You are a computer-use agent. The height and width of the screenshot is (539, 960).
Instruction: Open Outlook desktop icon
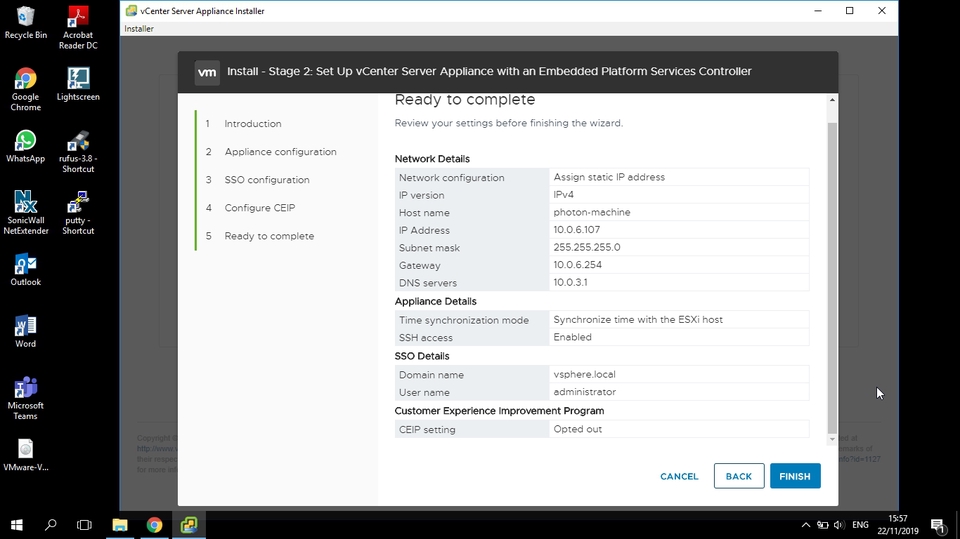pos(26,270)
